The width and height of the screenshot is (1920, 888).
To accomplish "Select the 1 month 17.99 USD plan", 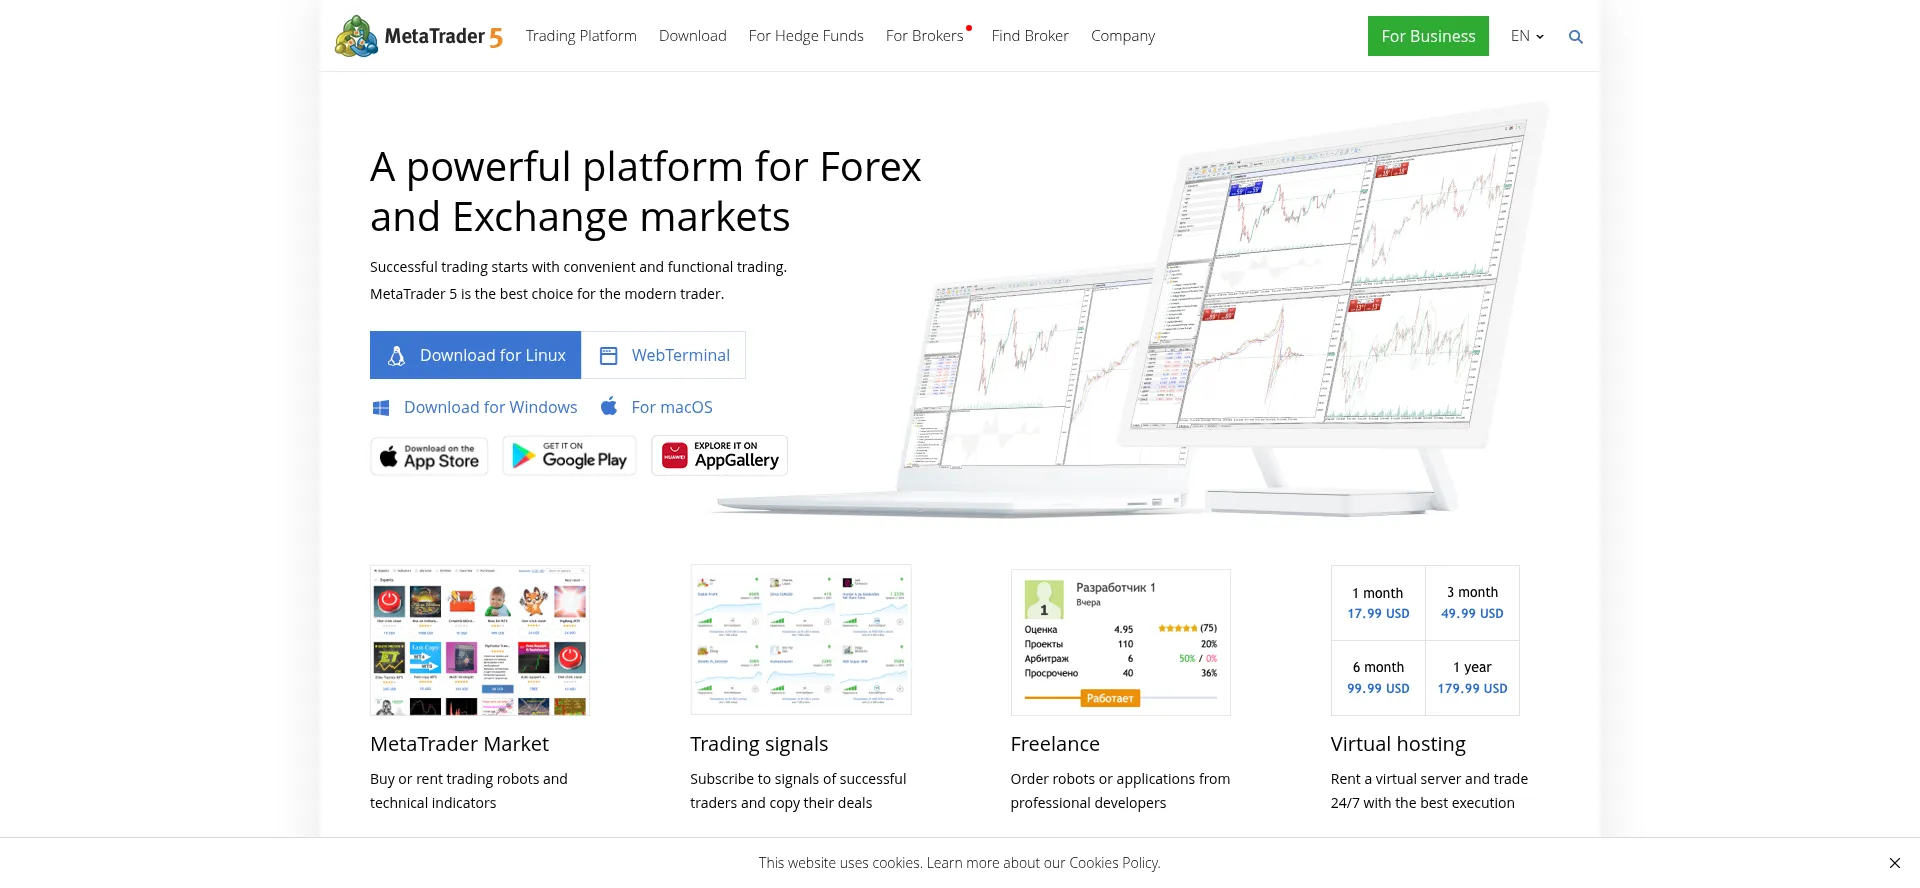I will [1378, 603].
